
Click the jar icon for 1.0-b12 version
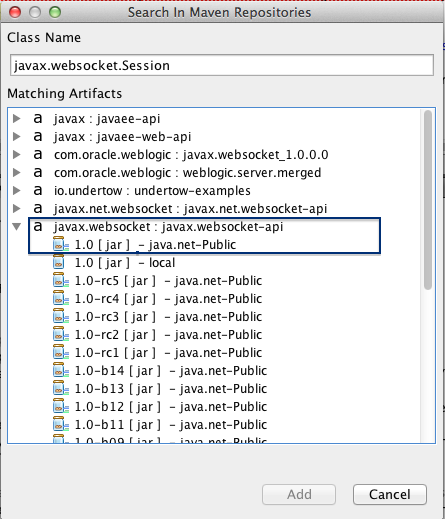tap(61, 407)
